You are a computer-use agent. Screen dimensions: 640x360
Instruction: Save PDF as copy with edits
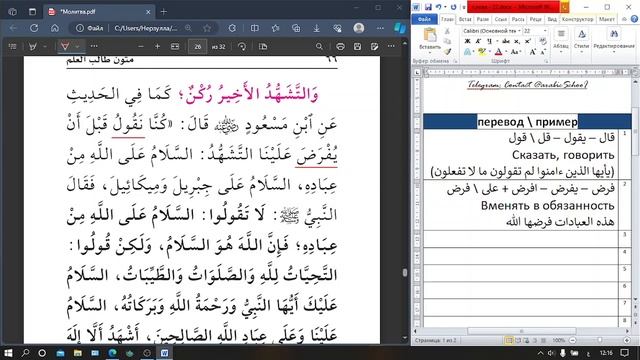(374, 47)
